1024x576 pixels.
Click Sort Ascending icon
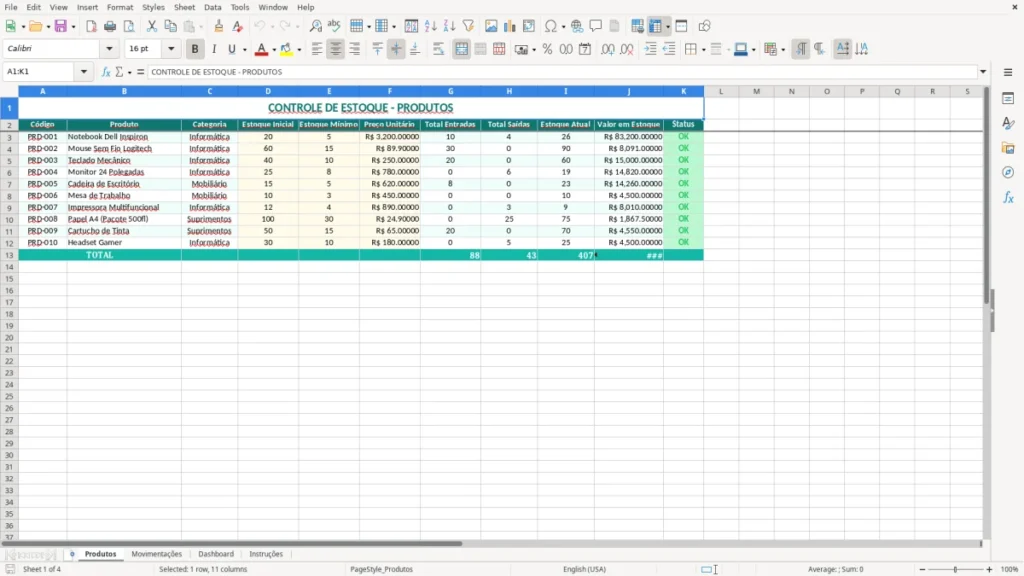click(430, 26)
